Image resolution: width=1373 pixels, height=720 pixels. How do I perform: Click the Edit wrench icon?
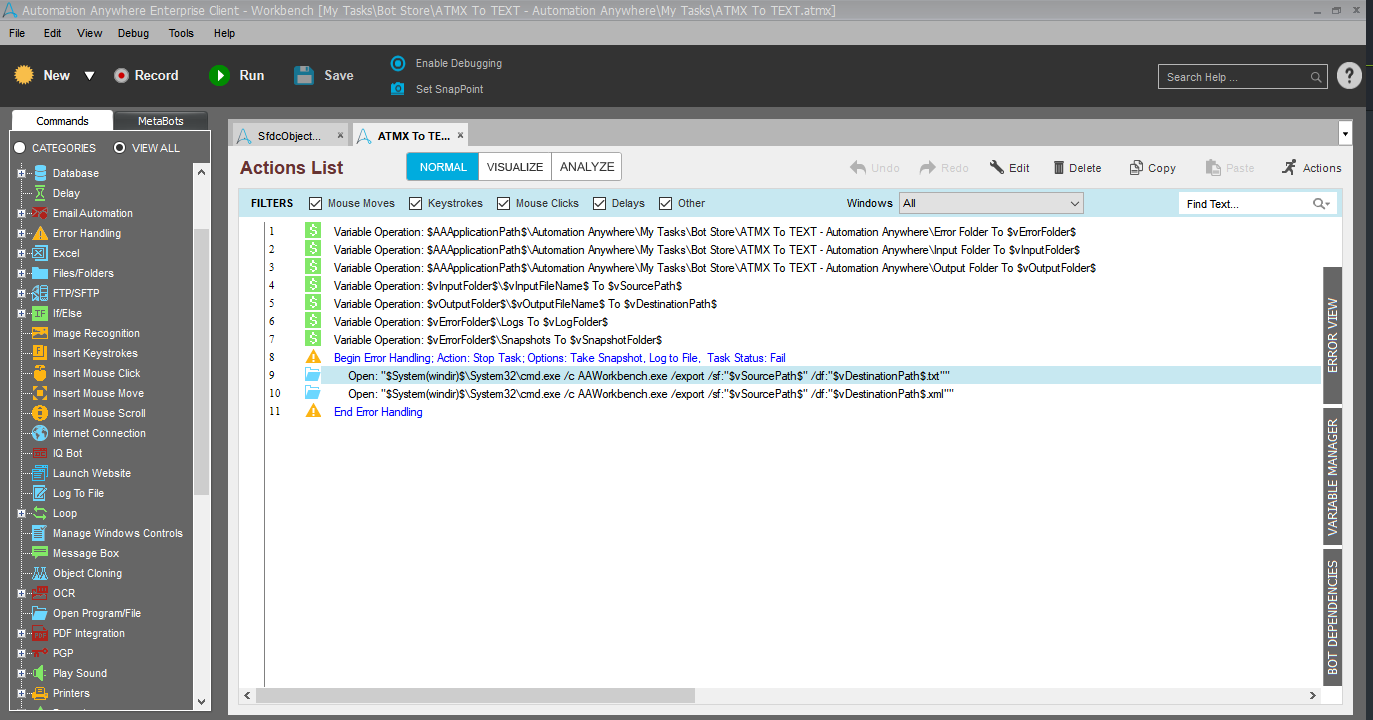(x=997, y=168)
